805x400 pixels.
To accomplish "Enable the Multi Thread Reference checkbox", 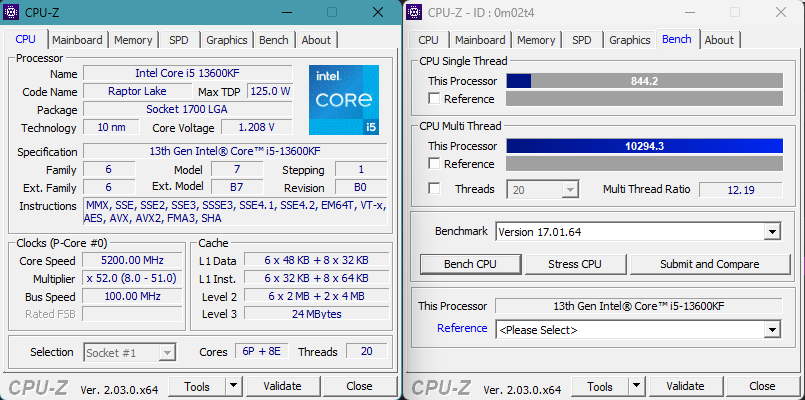I will (x=434, y=164).
